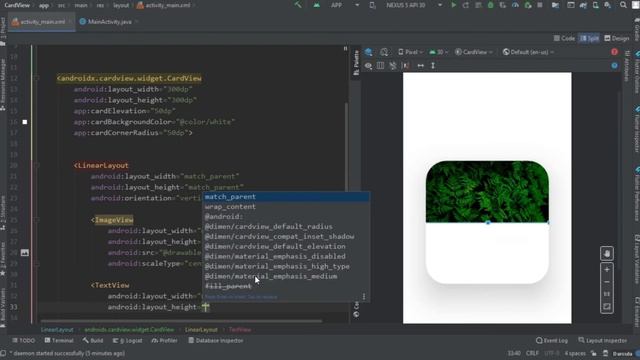Click the Apply Changes and Restart icon
This screenshot has height=360, width=640.
pos(466,5)
